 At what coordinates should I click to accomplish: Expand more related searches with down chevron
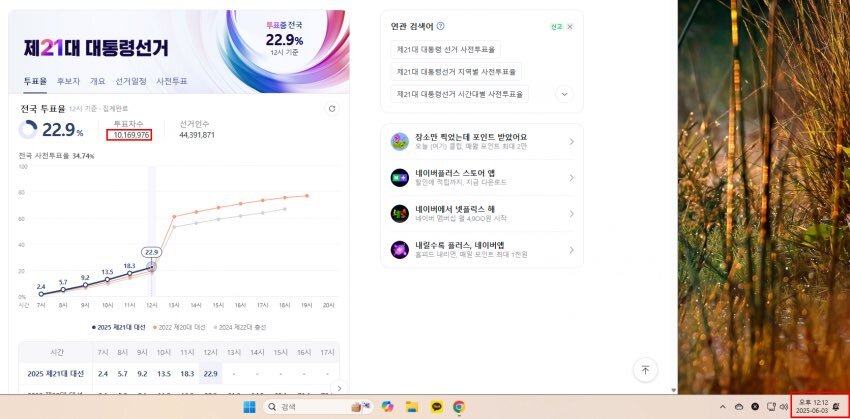tap(564, 94)
